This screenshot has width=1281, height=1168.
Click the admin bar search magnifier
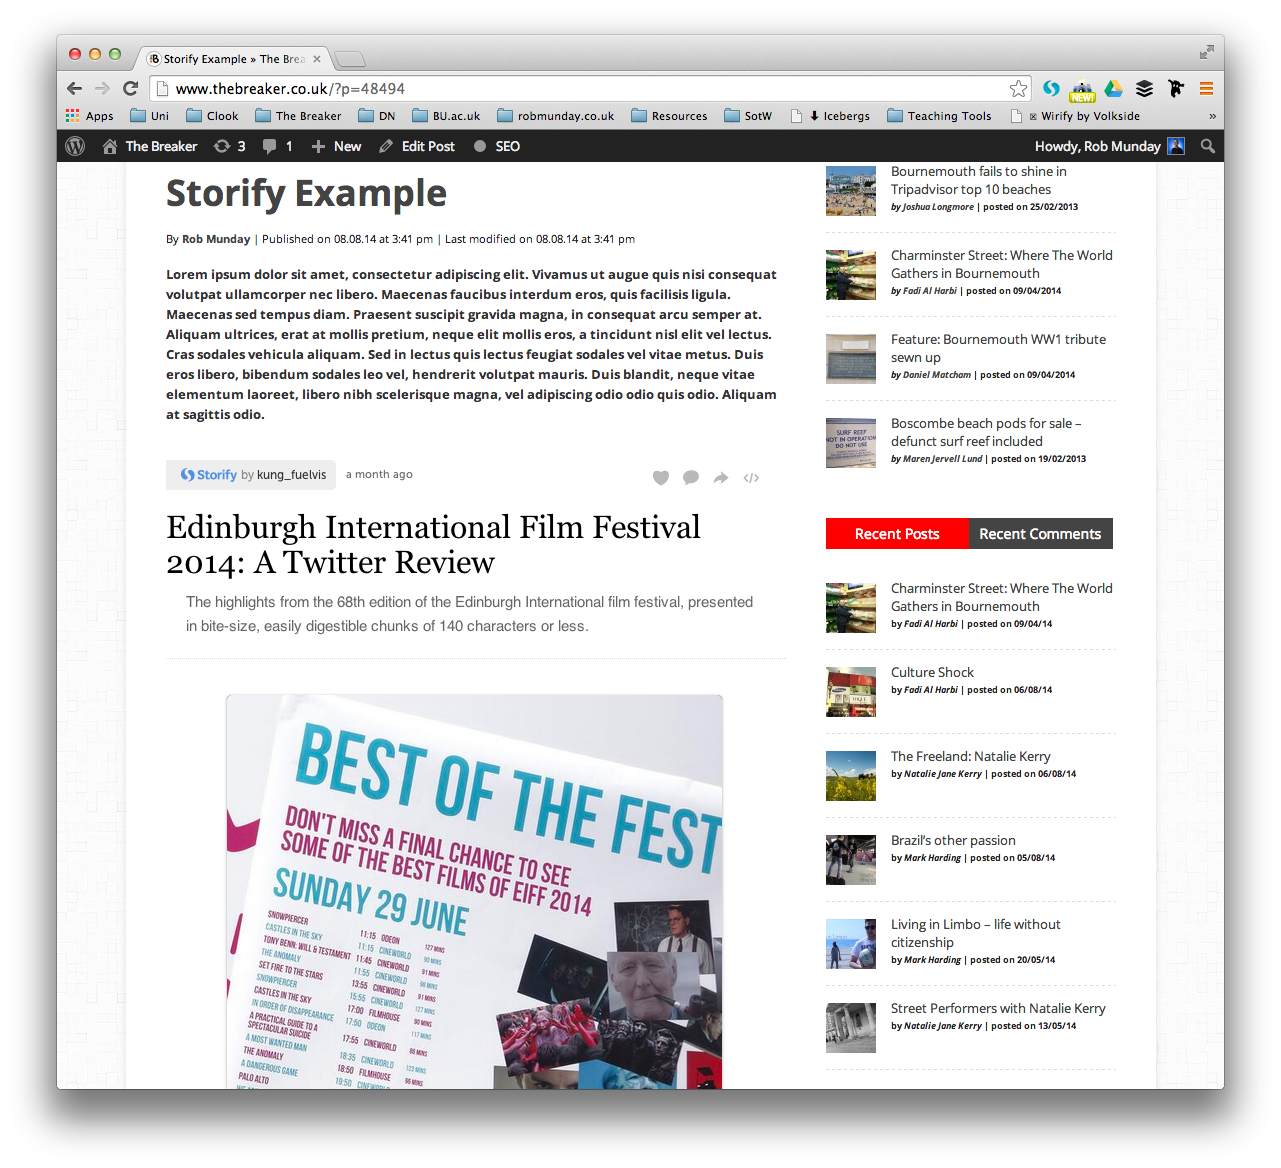pyautogui.click(x=1208, y=146)
